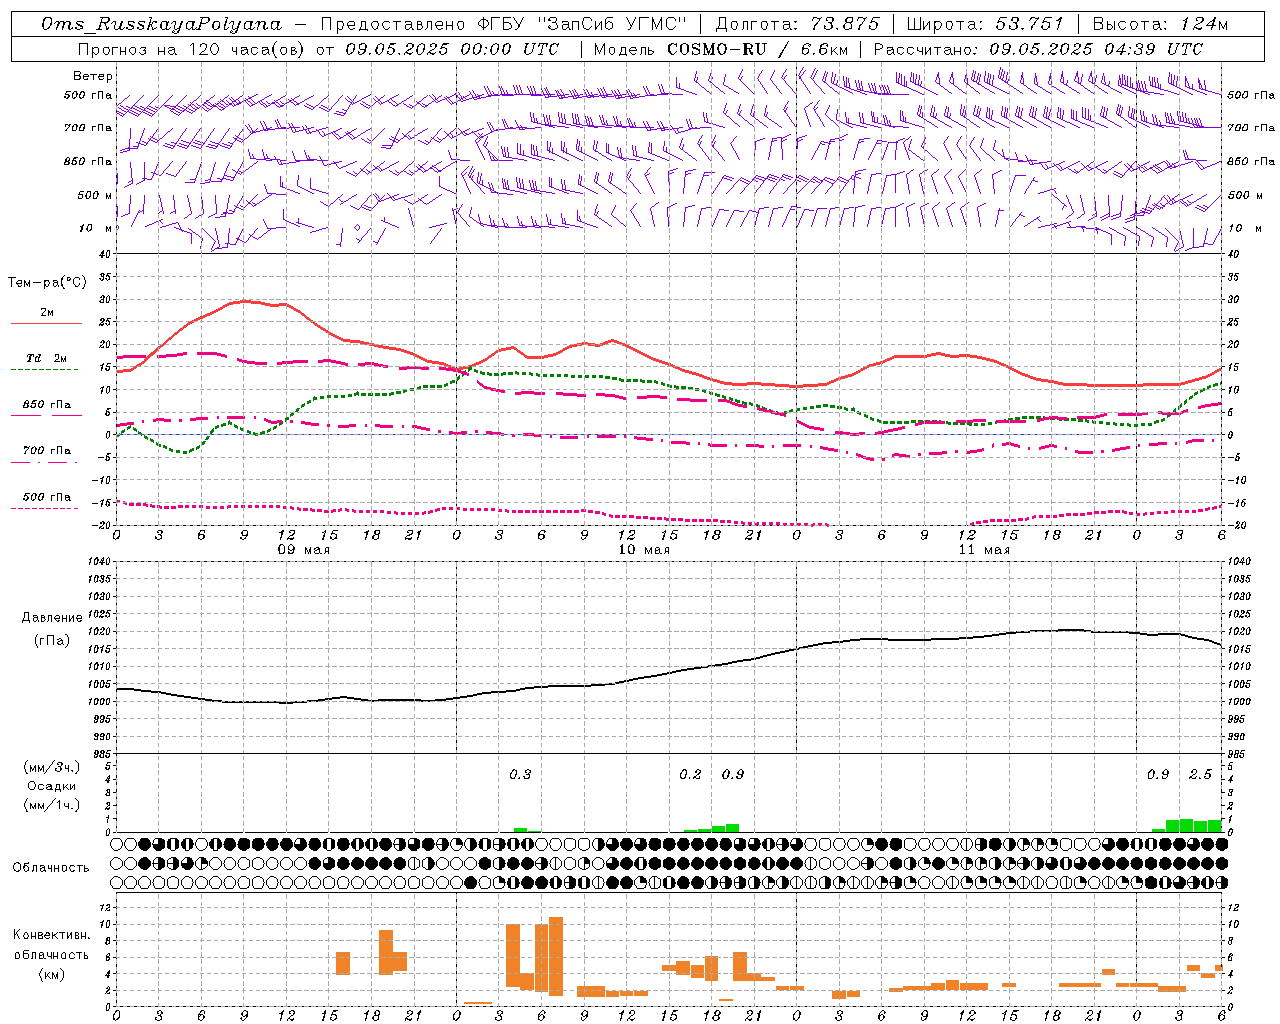Click the Облачность cloudiness label
This screenshot has width=1280, height=1024.
tap(51, 867)
